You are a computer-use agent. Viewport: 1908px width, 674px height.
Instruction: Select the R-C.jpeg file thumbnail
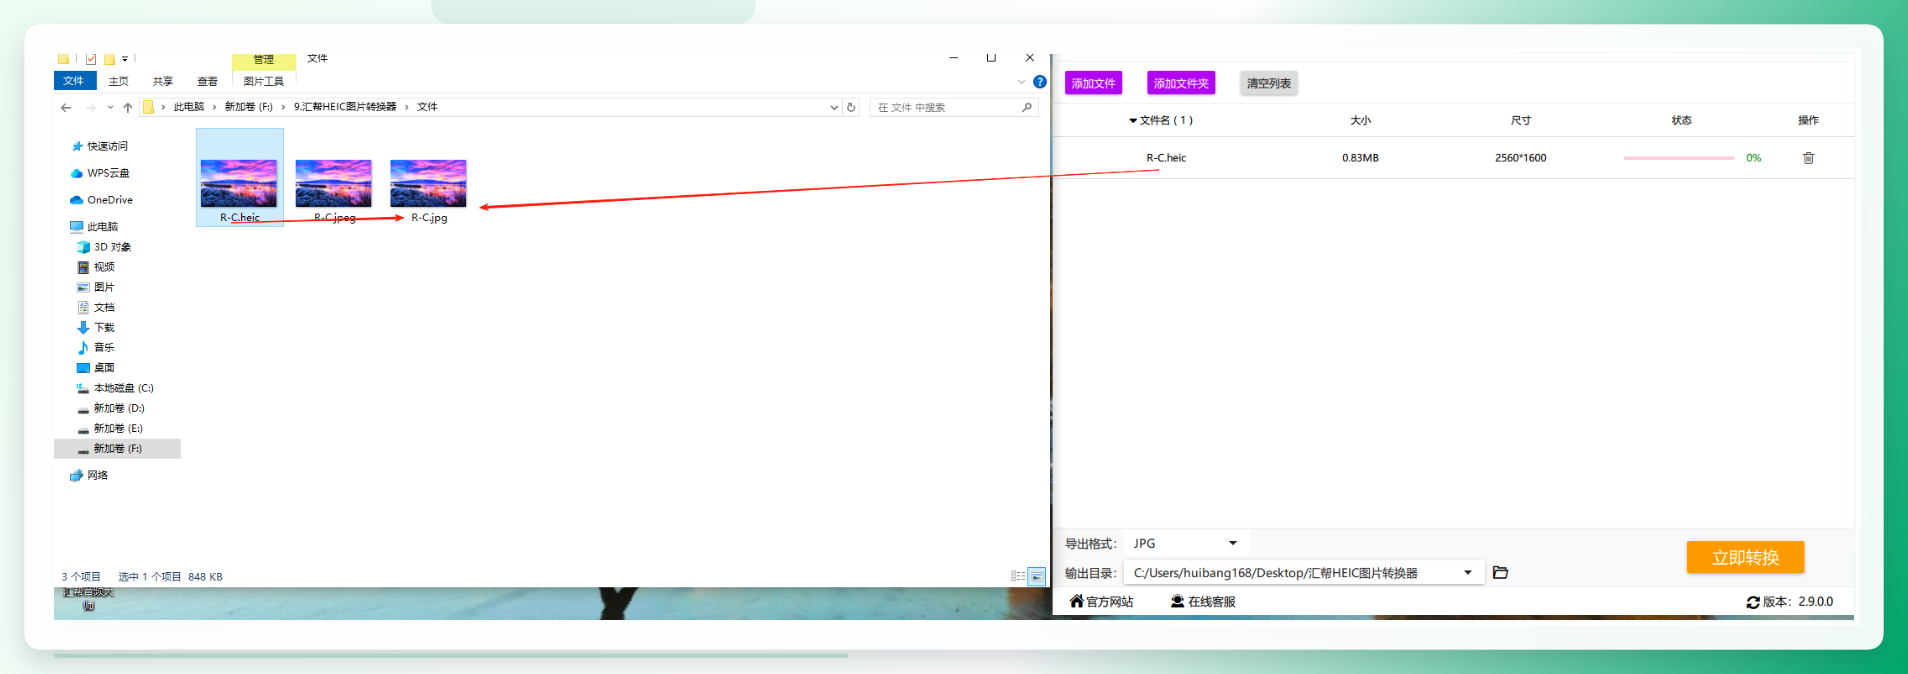[x=334, y=184]
